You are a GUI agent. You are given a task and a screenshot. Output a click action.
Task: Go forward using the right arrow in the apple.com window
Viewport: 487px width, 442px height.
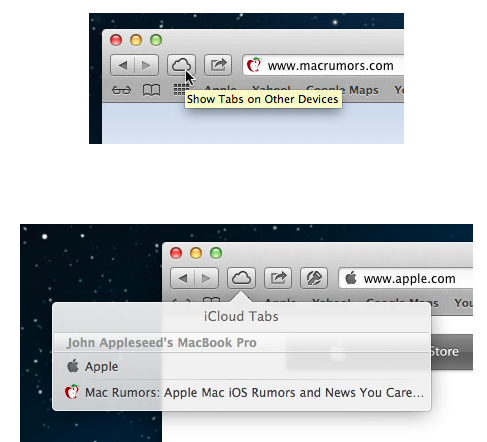[206, 278]
